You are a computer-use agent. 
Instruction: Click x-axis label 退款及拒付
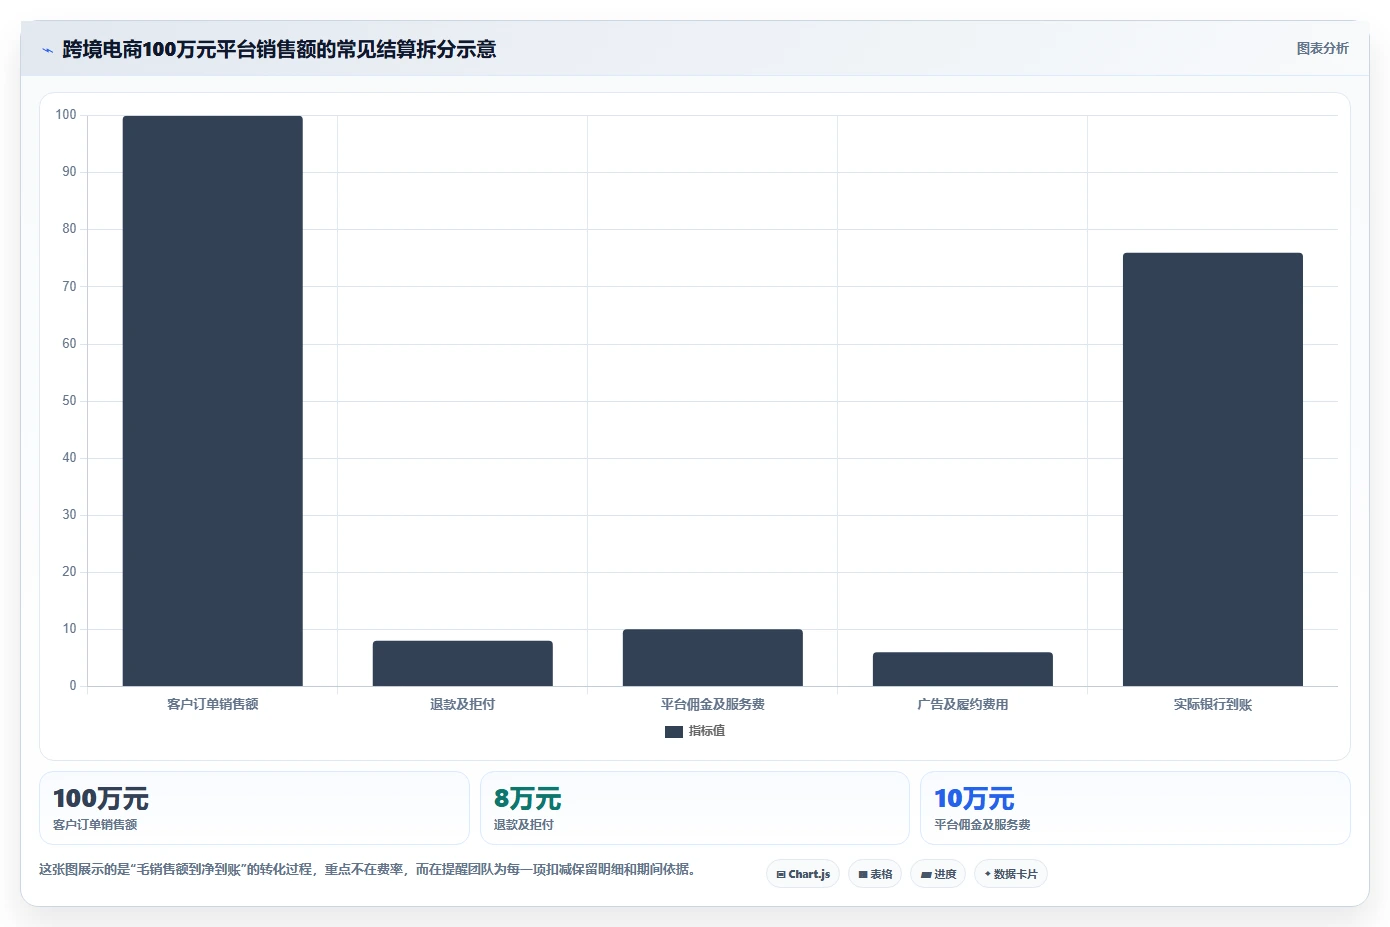(x=463, y=704)
